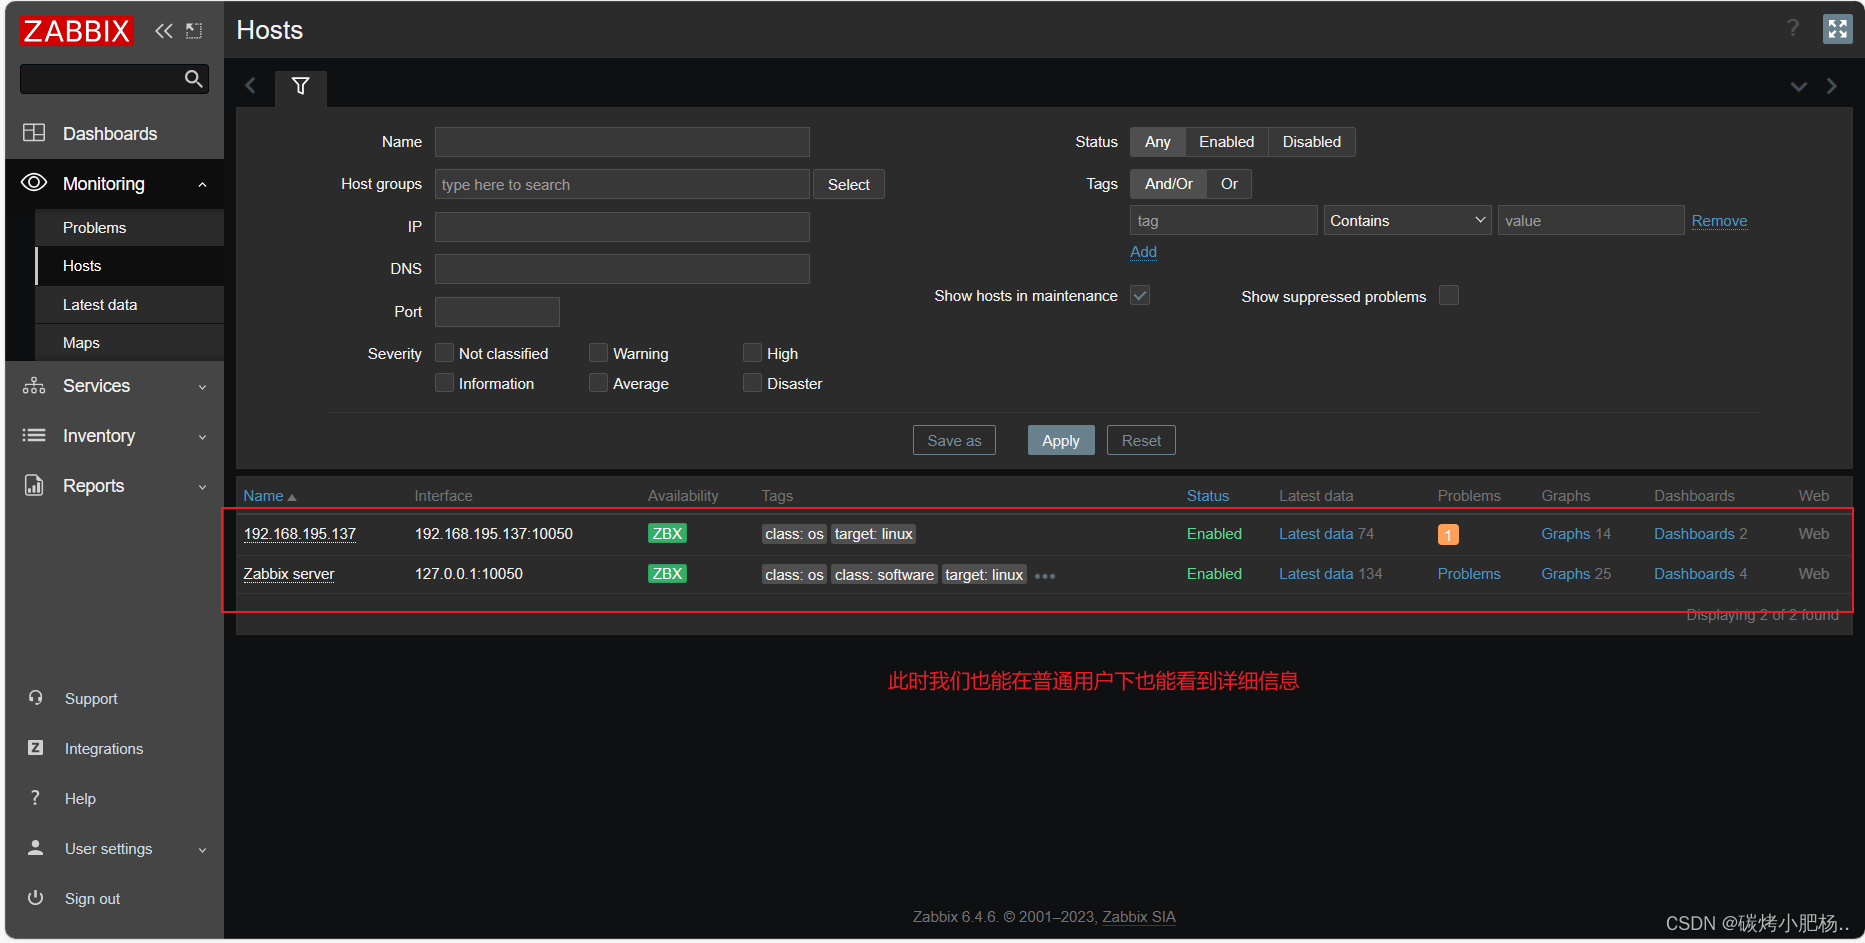
Task: Click ZBX availability badge for Zabbix server
Action: click(667, 574)
